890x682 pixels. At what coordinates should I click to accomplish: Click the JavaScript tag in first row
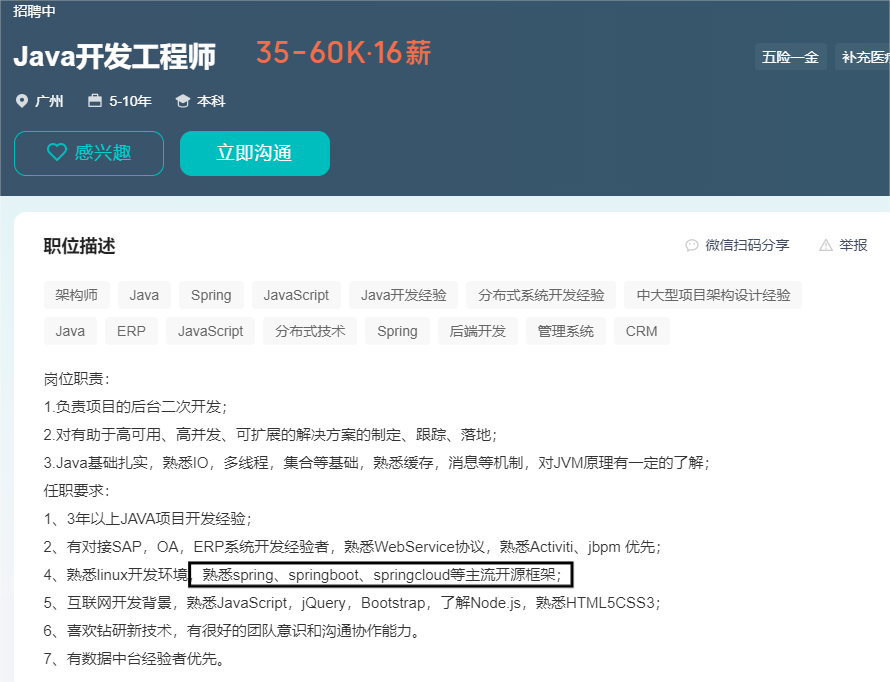tap(296, 295)
